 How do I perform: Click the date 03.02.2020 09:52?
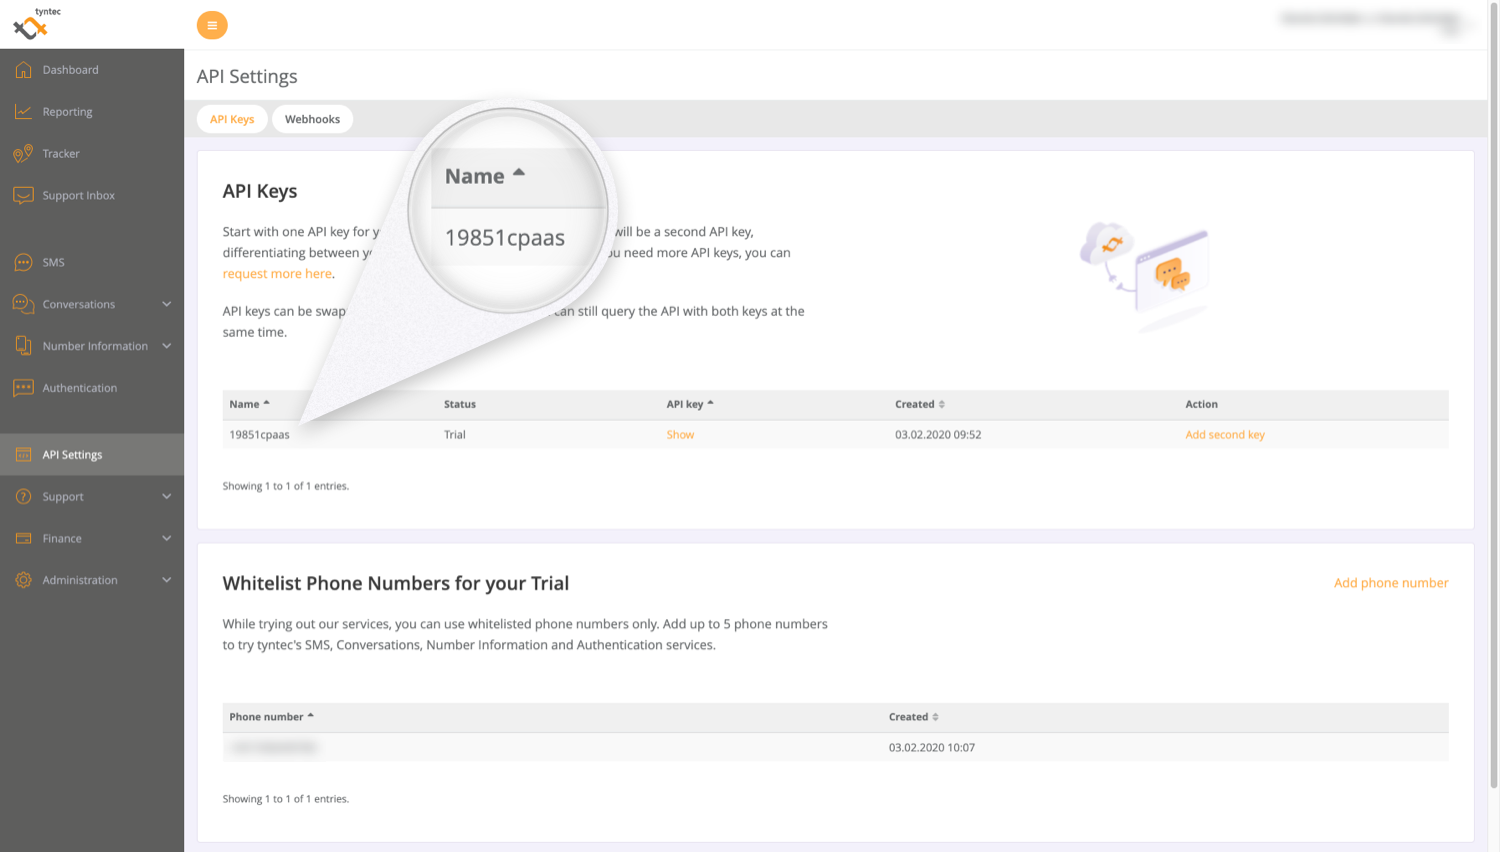(x=938, y=435)
